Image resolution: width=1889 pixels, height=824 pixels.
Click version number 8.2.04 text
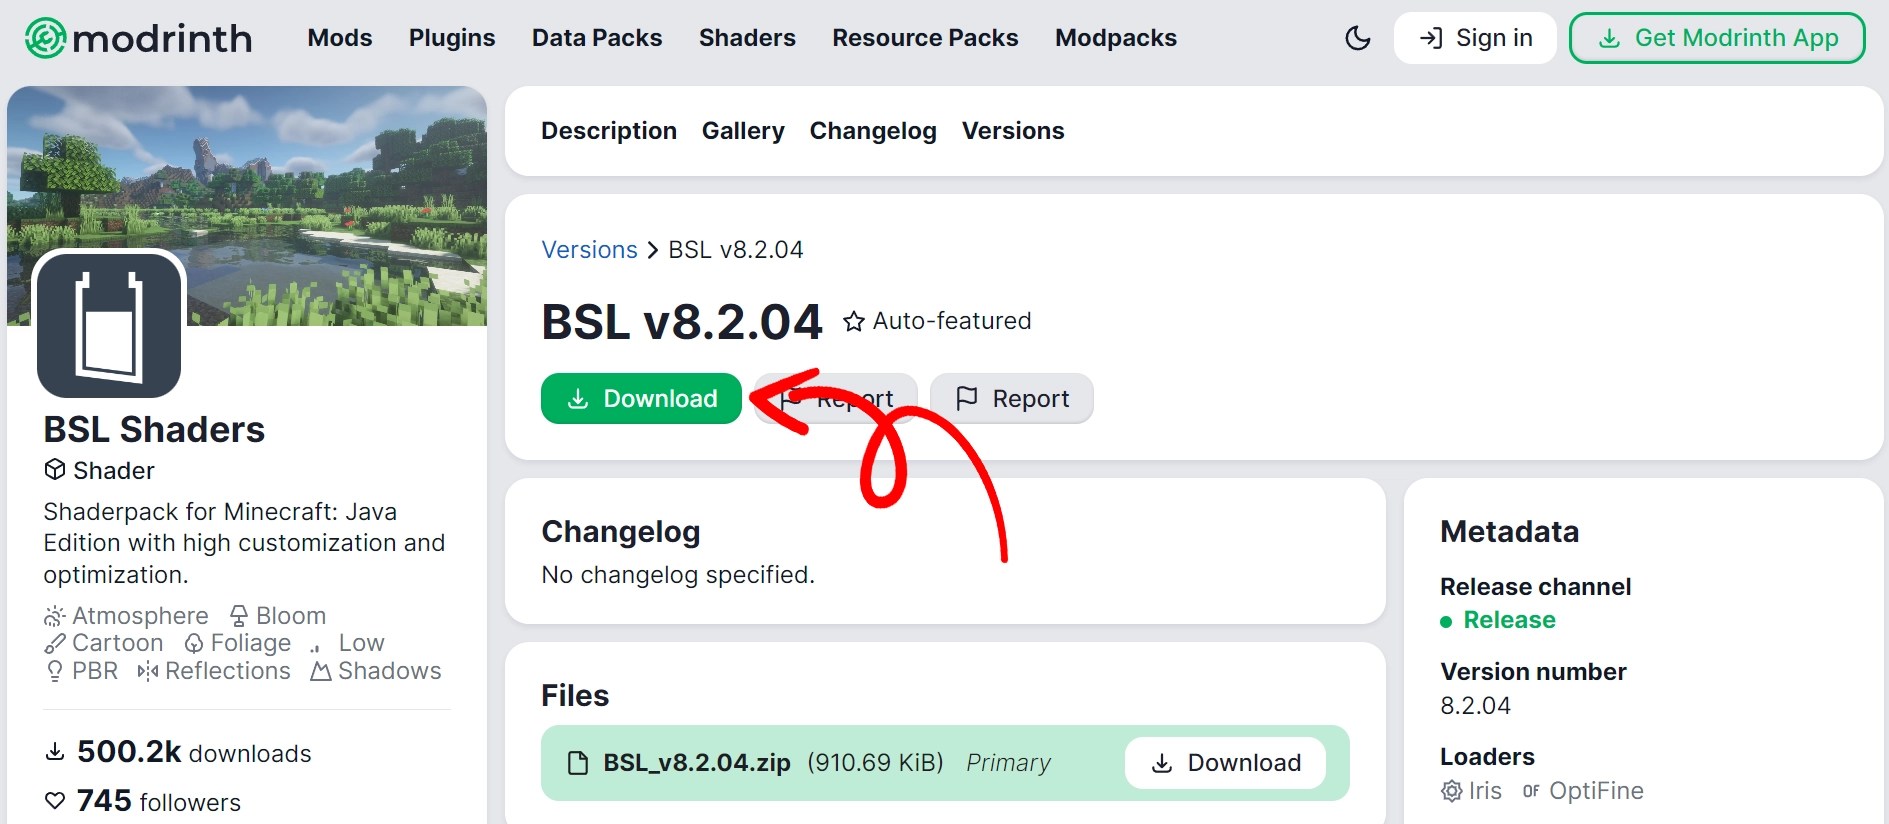tap(1475, 706)
